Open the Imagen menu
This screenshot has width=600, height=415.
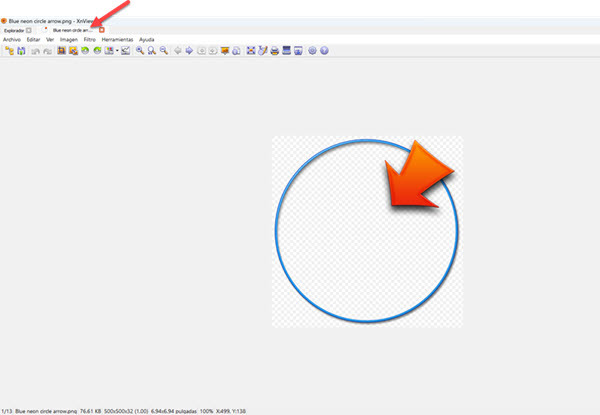pyautogui.click(x=69, y=39)
